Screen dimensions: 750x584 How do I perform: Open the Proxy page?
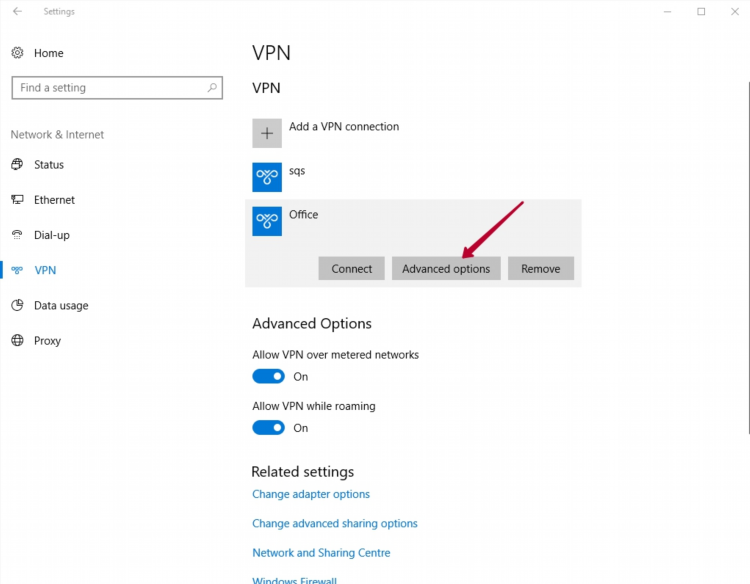[x=47, y=341]
